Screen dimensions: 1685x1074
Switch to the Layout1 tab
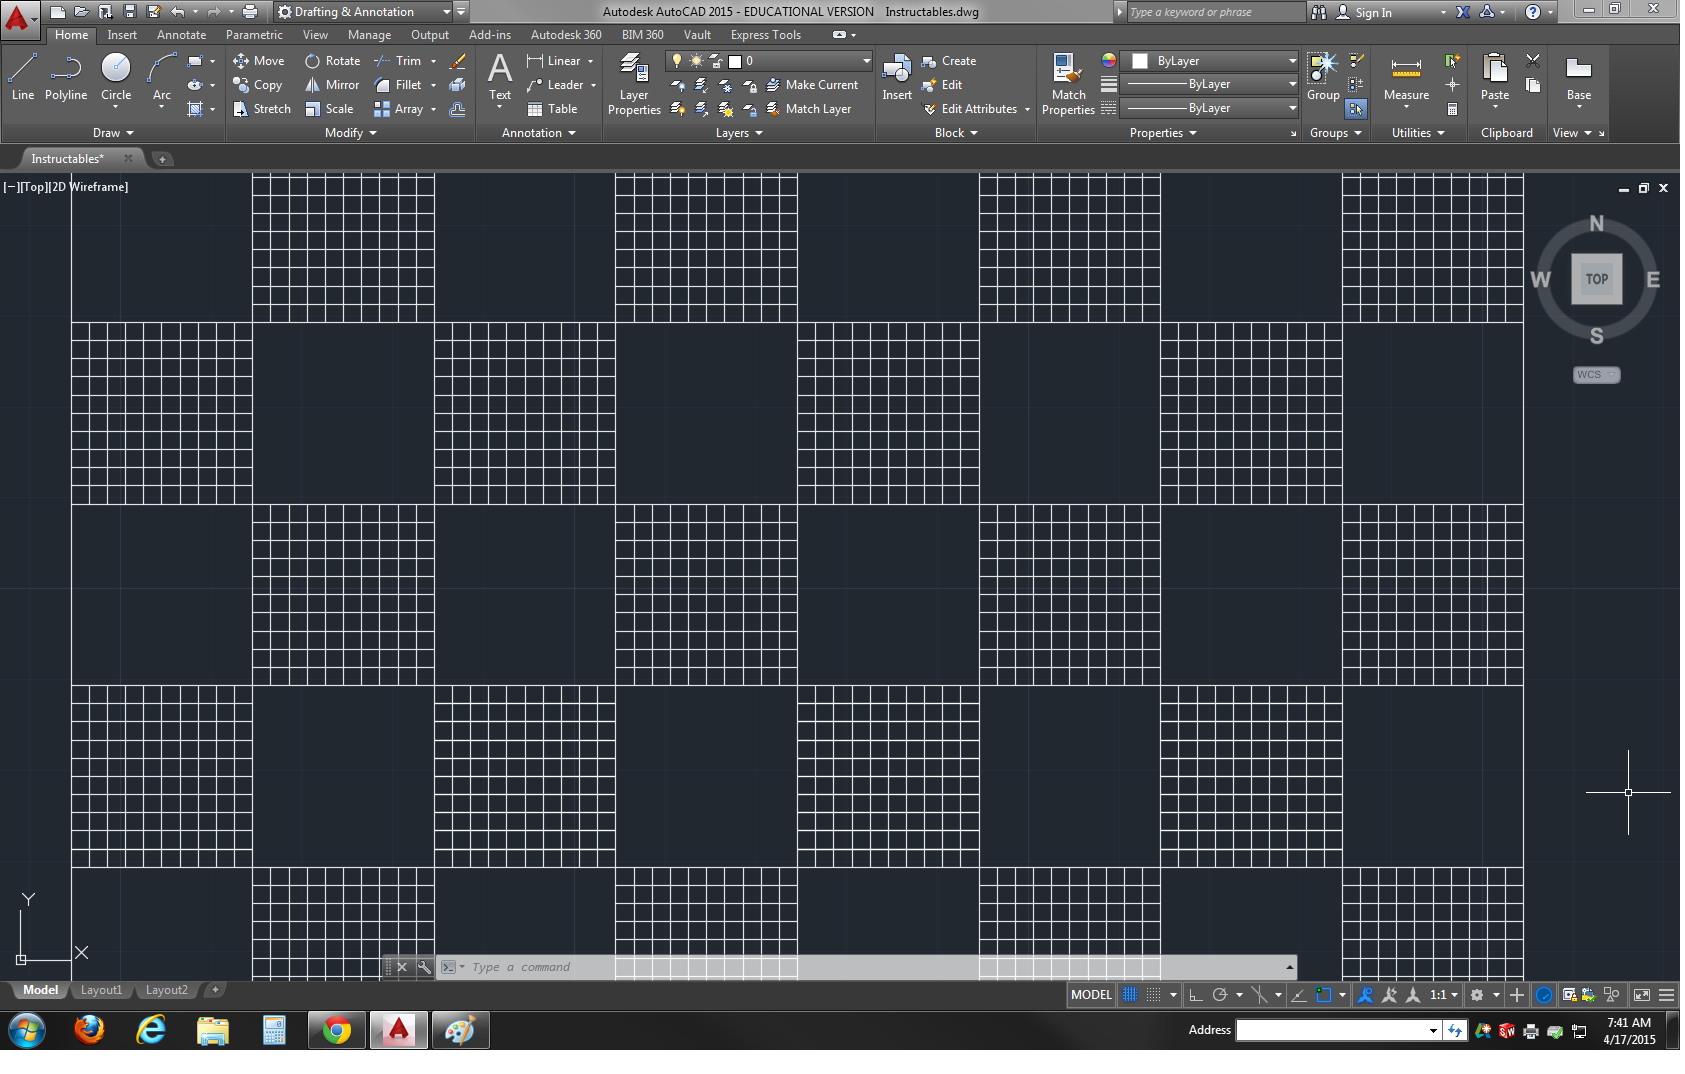[x=101, y=990]
